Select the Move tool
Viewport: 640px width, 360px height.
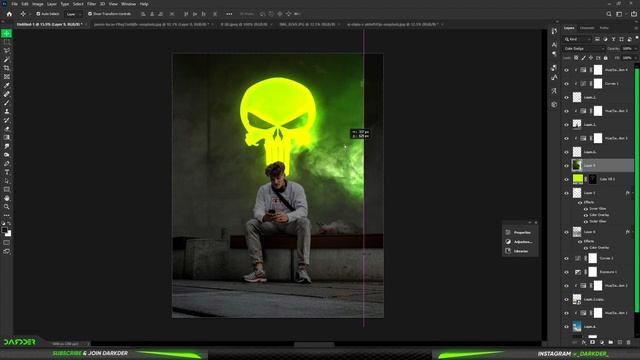[x=7, y=33]
